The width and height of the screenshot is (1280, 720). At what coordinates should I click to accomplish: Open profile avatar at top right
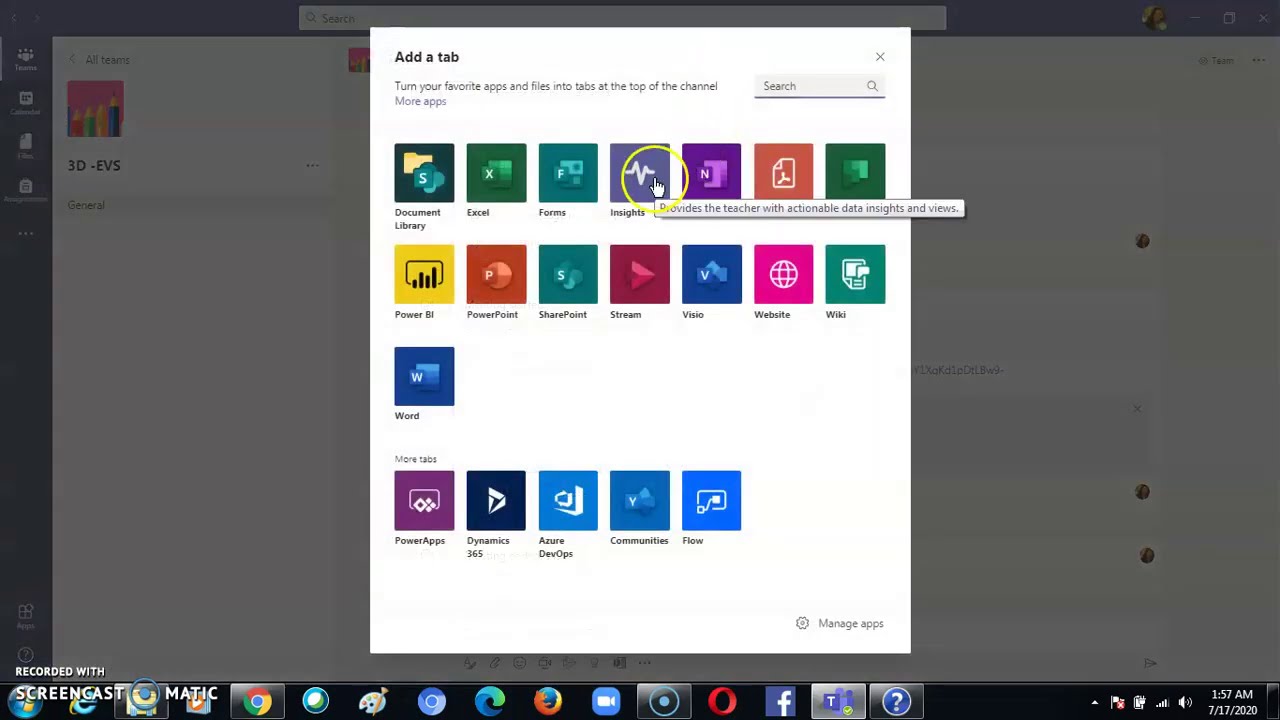[x=1154, y=18]
